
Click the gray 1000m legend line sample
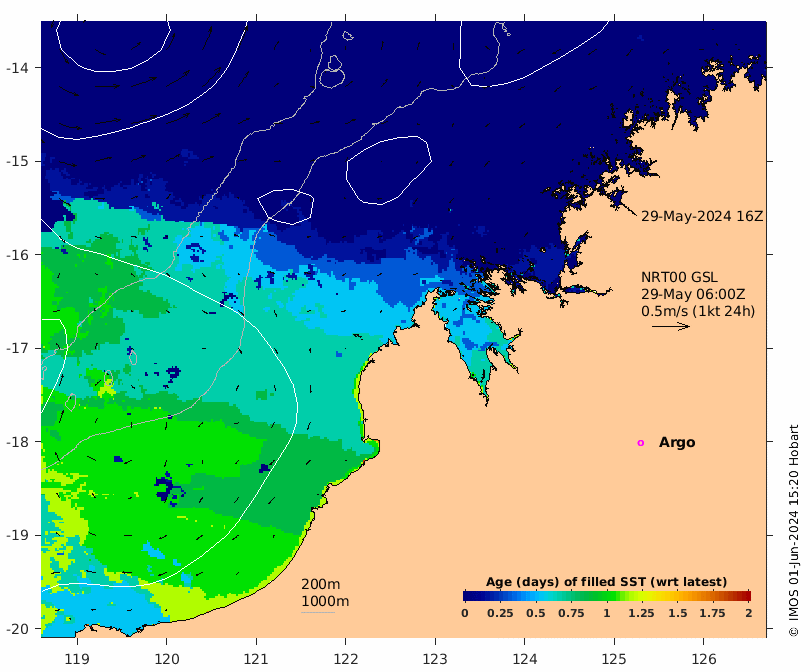tap(318, 613)
